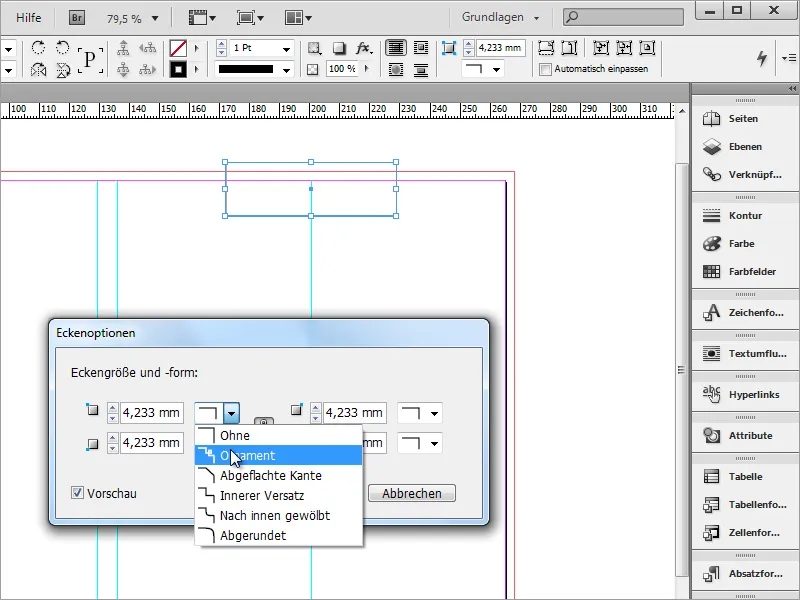The width and height of the screenshot is (800, 600).
Task: Open the Kontur panel
Action: click(745, 216)
